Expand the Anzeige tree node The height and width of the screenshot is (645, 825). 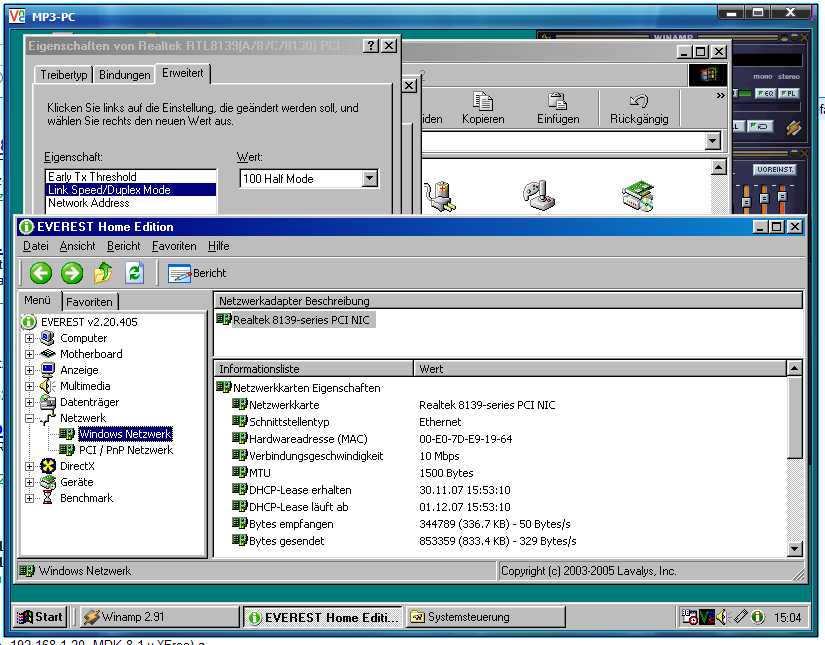[29, 370]
